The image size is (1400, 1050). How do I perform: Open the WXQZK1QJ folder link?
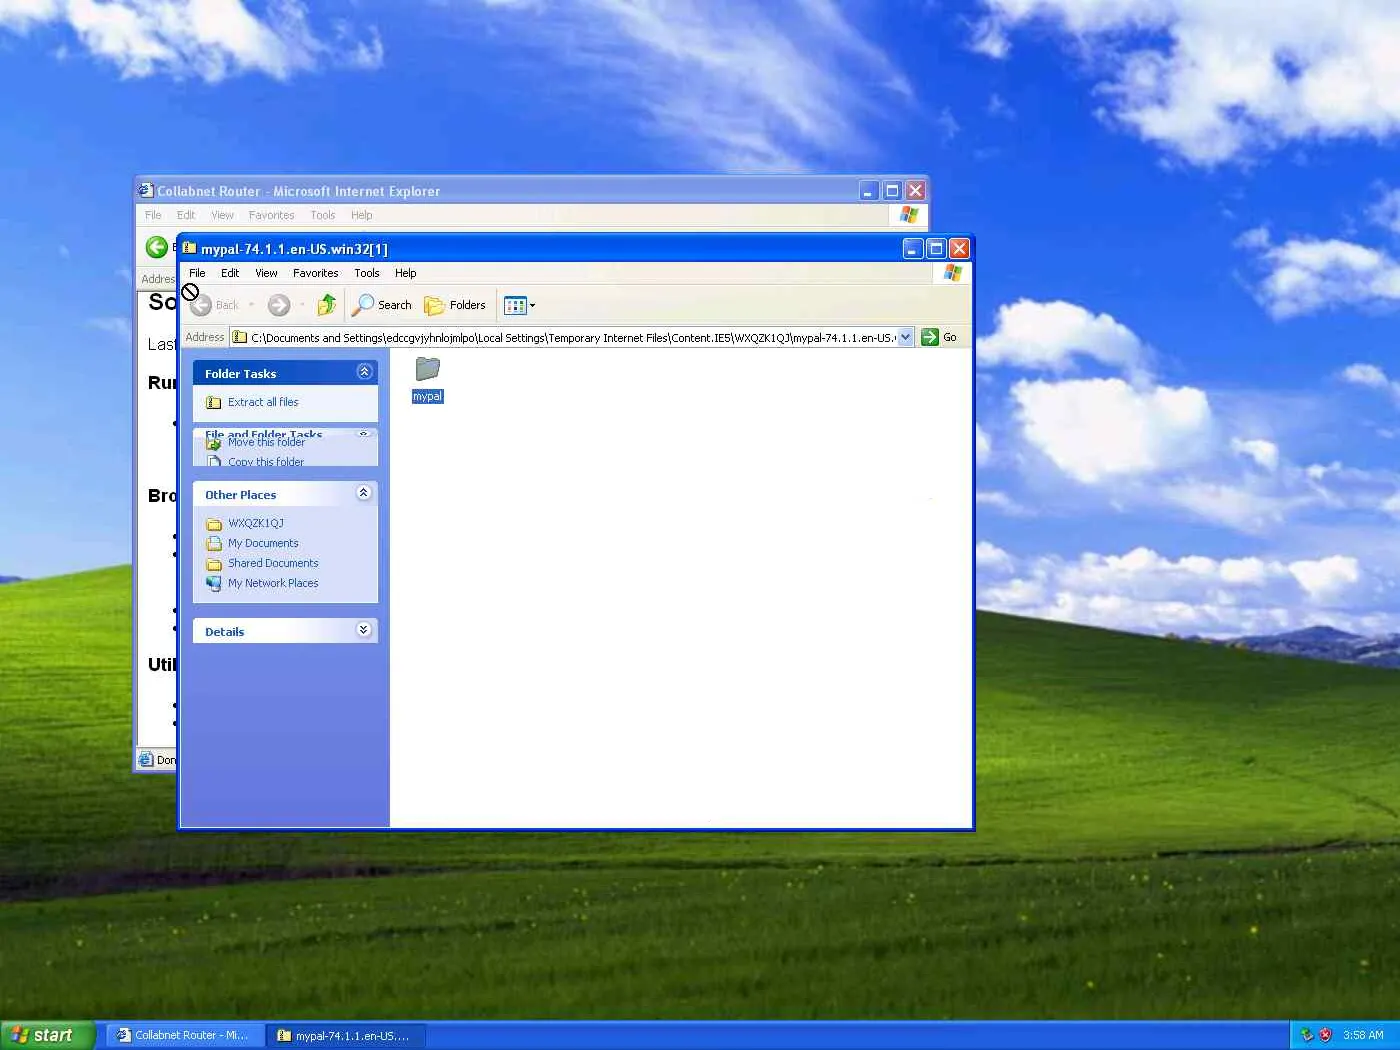256,523
